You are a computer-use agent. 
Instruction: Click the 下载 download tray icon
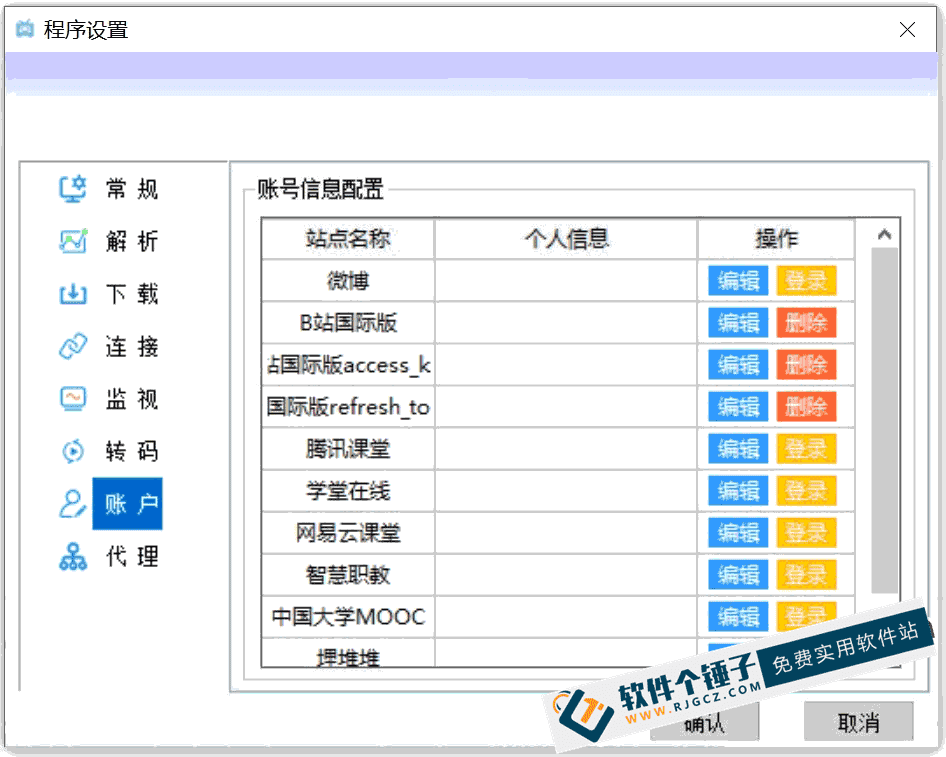(x=73, y=294)
